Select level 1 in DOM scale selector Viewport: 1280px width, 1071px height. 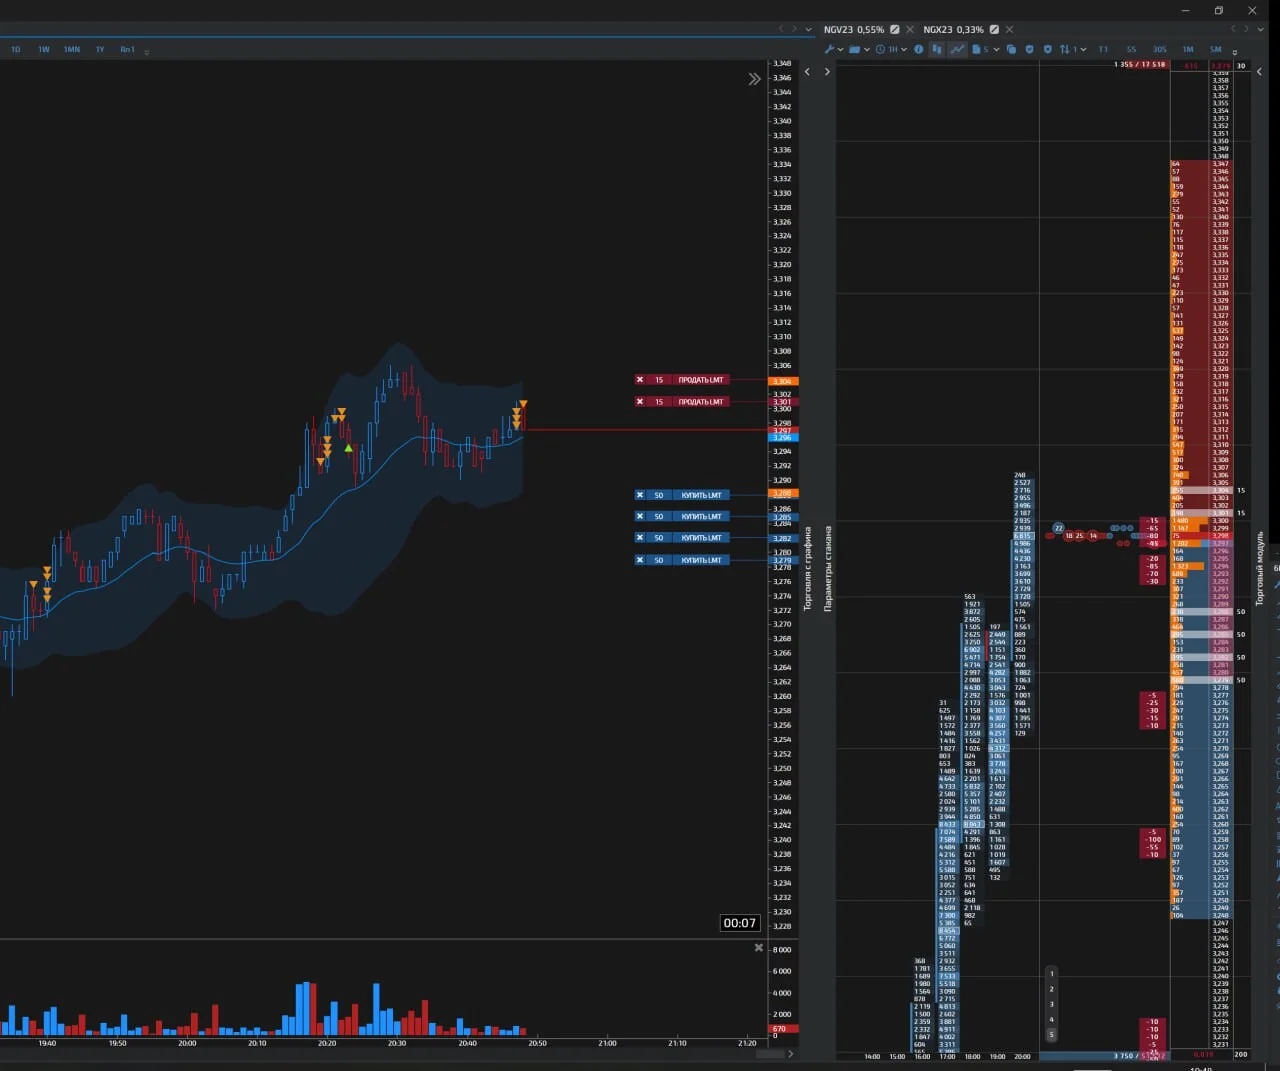(x=1051, y=973)
